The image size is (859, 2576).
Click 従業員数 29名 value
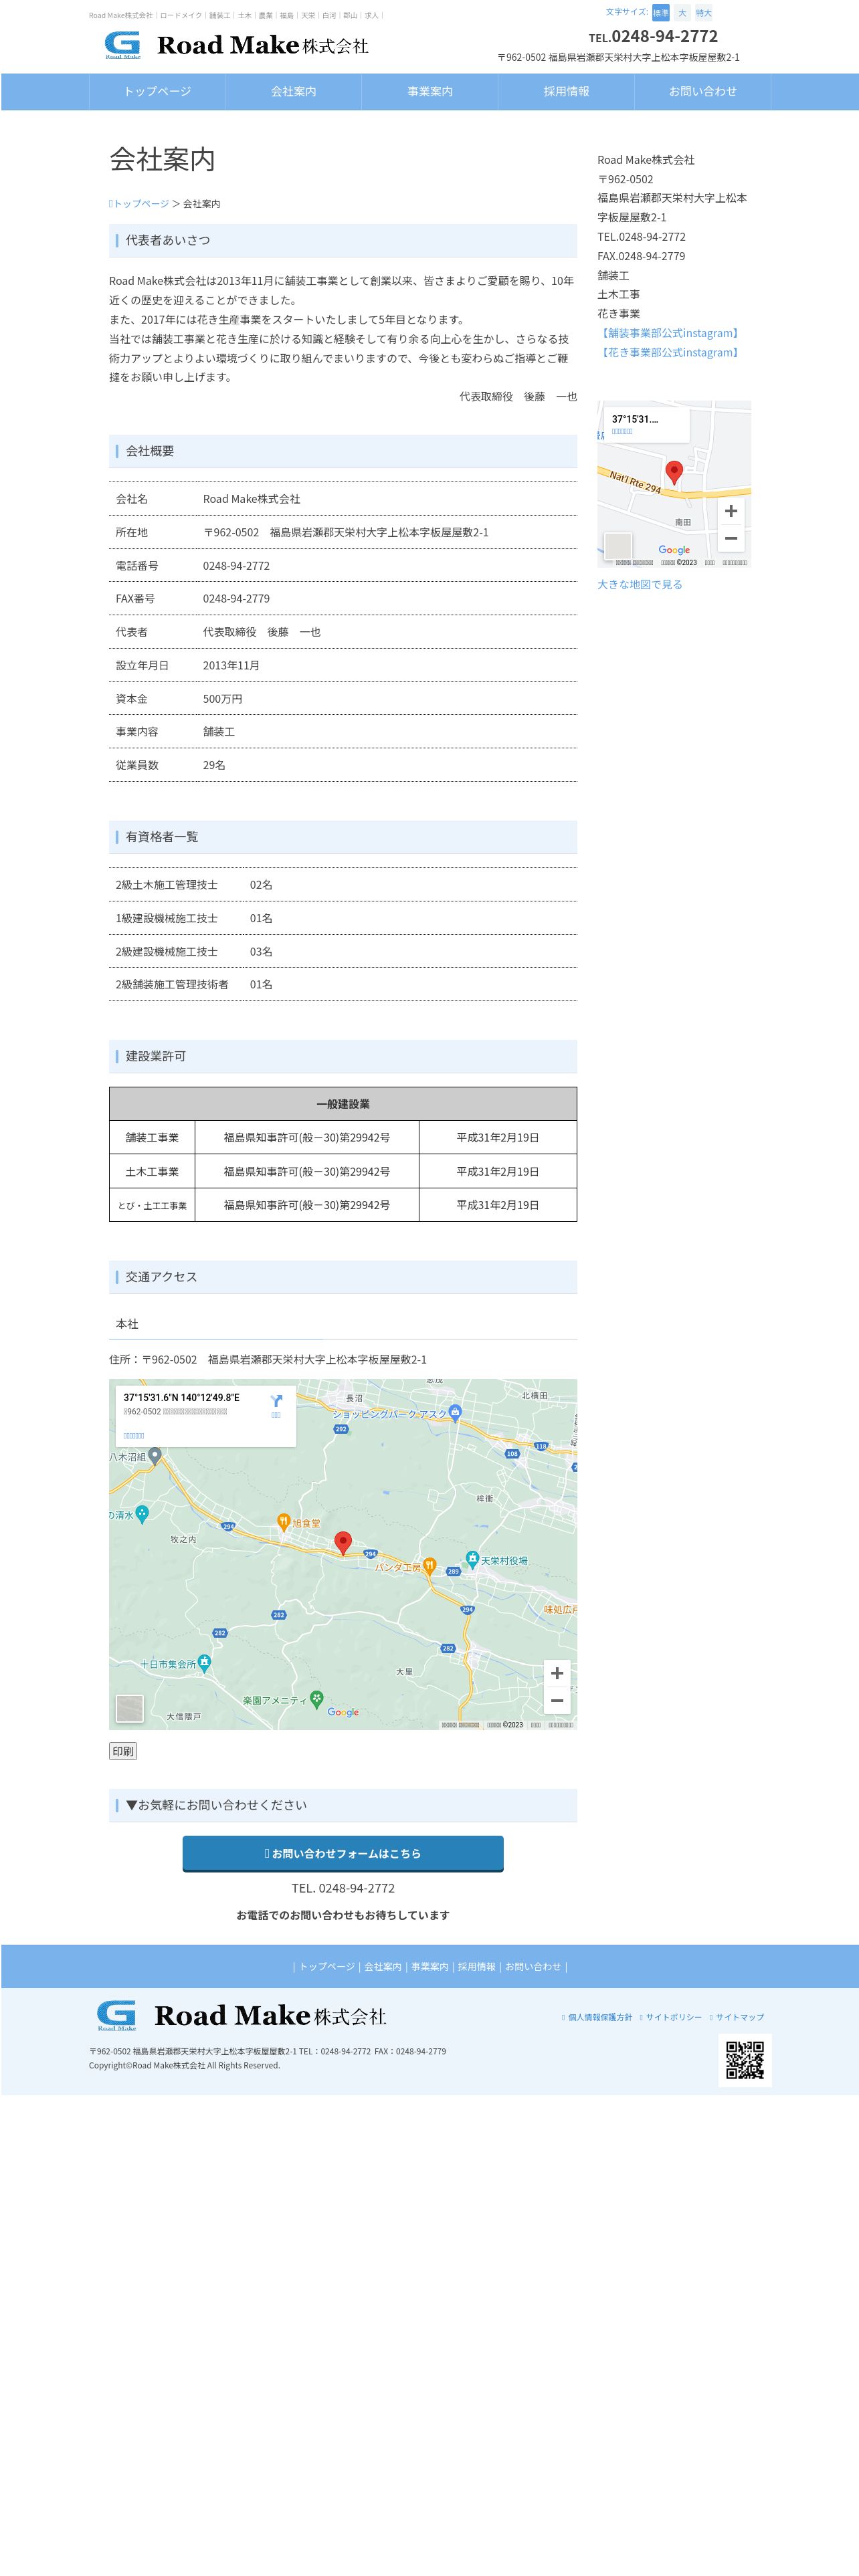214,765
